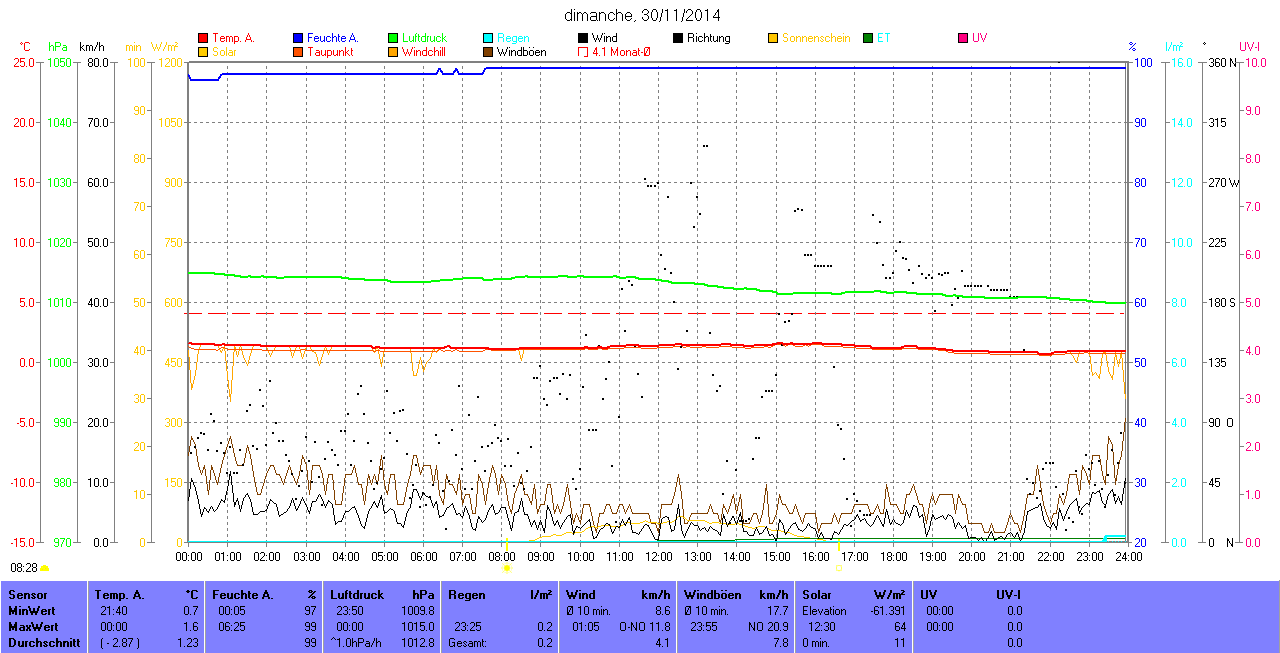
Task: Select the 'Richtung' legend label
Action: click(709, 38)
